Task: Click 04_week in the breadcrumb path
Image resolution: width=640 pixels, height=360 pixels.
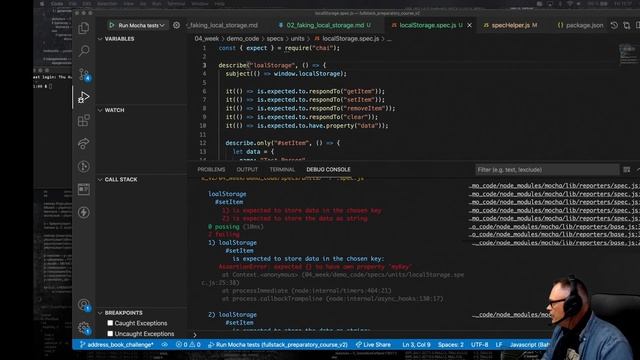Action: pos(207,39)
